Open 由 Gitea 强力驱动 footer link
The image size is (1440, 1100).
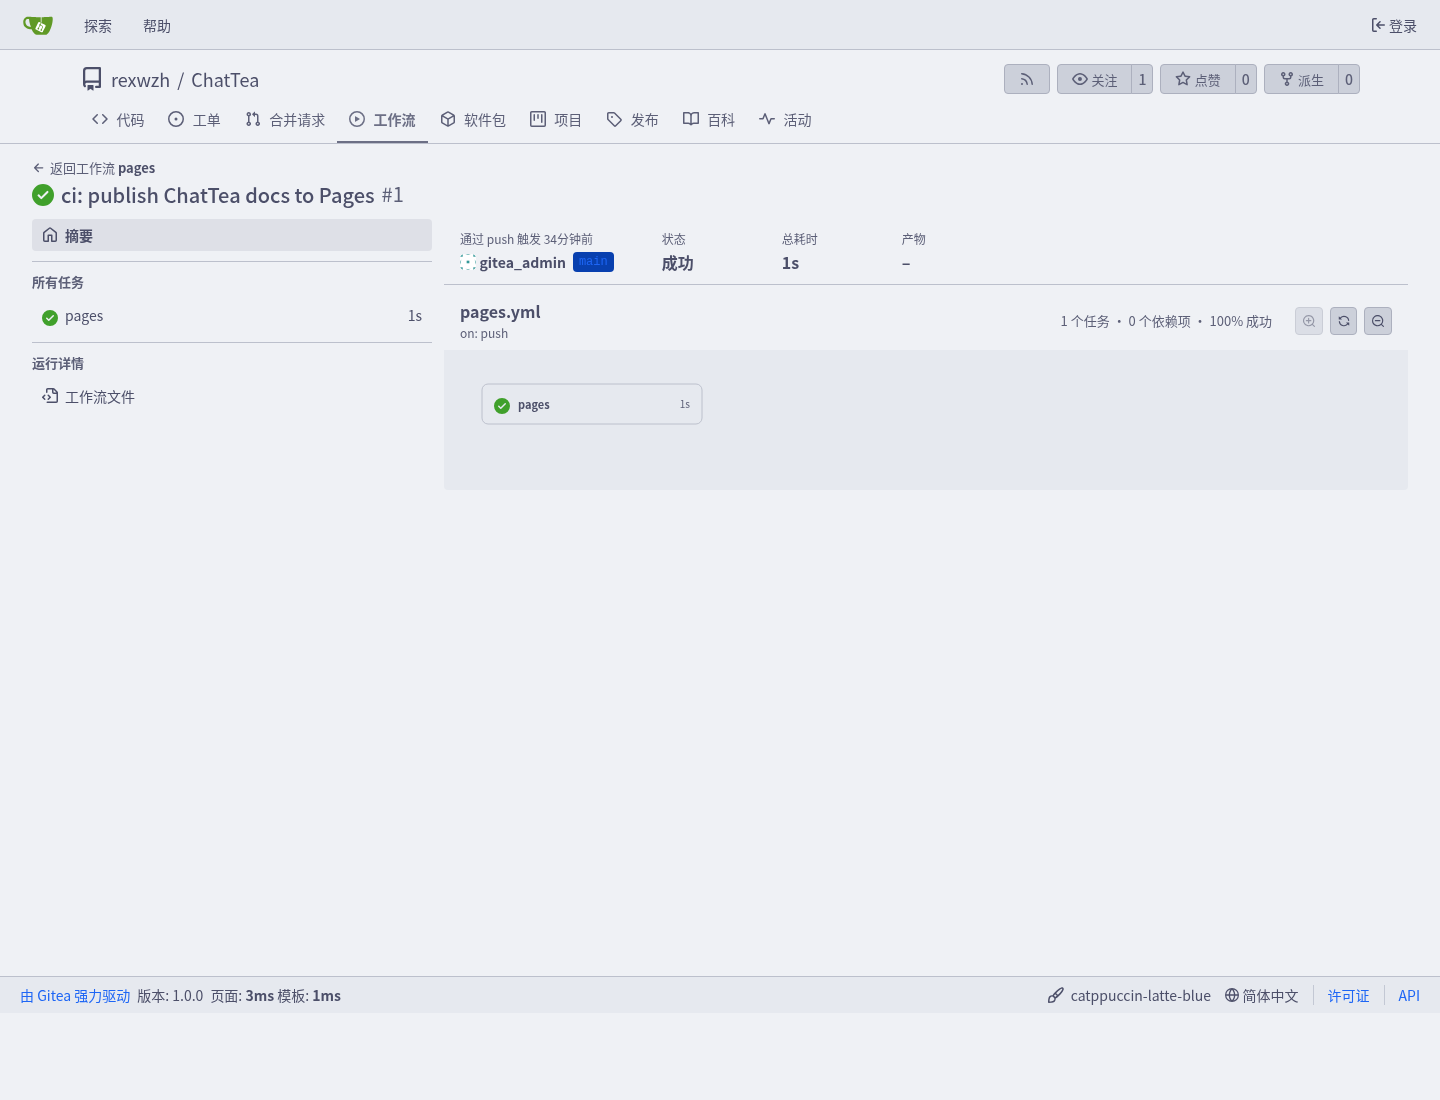tap(76, 996)
